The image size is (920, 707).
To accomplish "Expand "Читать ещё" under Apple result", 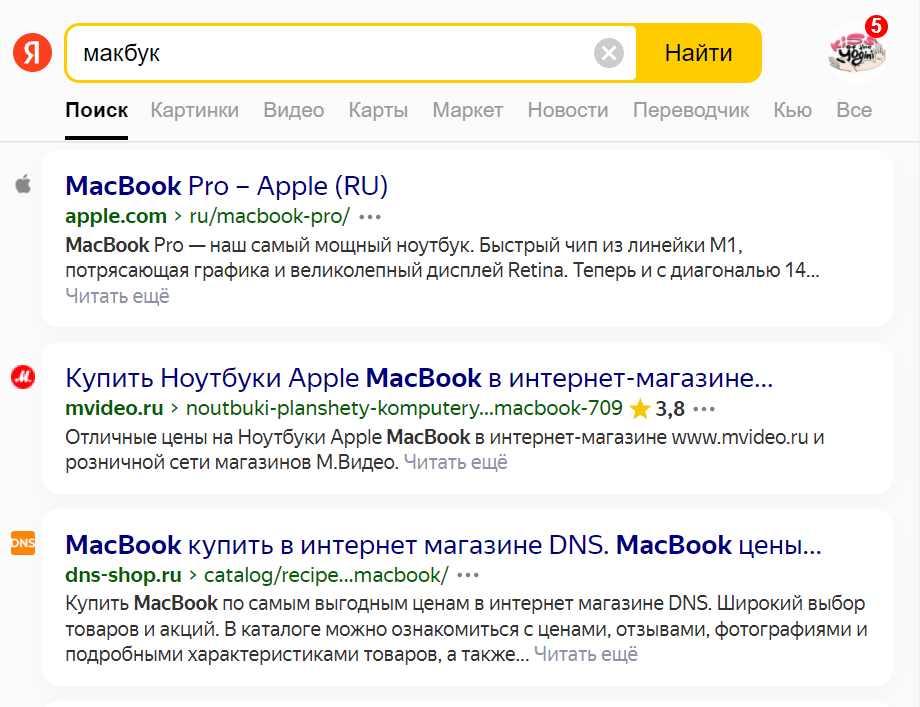I will pyautogui.click(x=117, y=296).
